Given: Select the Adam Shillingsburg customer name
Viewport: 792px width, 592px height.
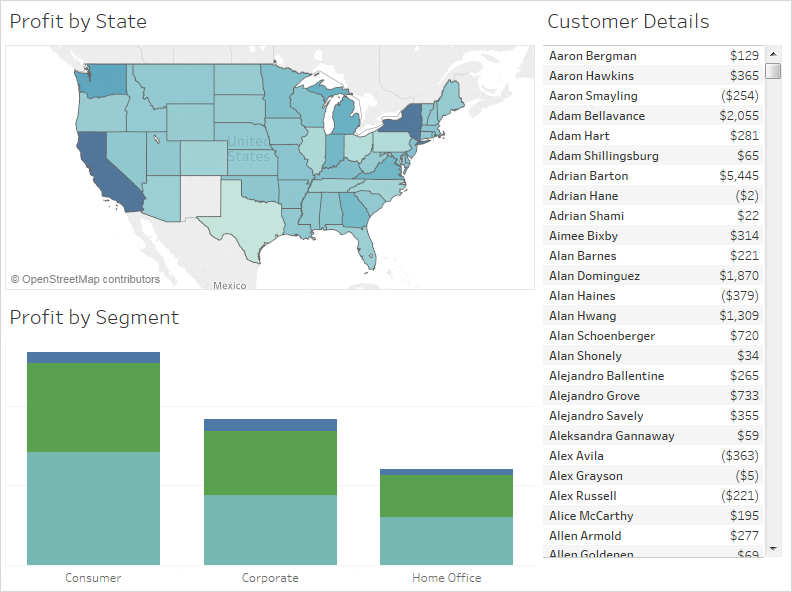Looking at the screenshot, I should click(x=604, y=156).
